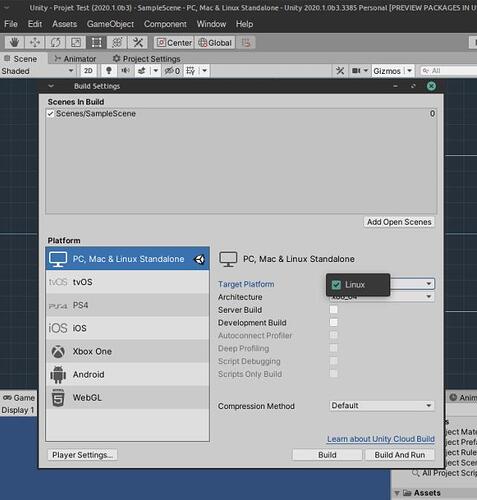
Task: Toggle scene audio
Action: point(125,71)
